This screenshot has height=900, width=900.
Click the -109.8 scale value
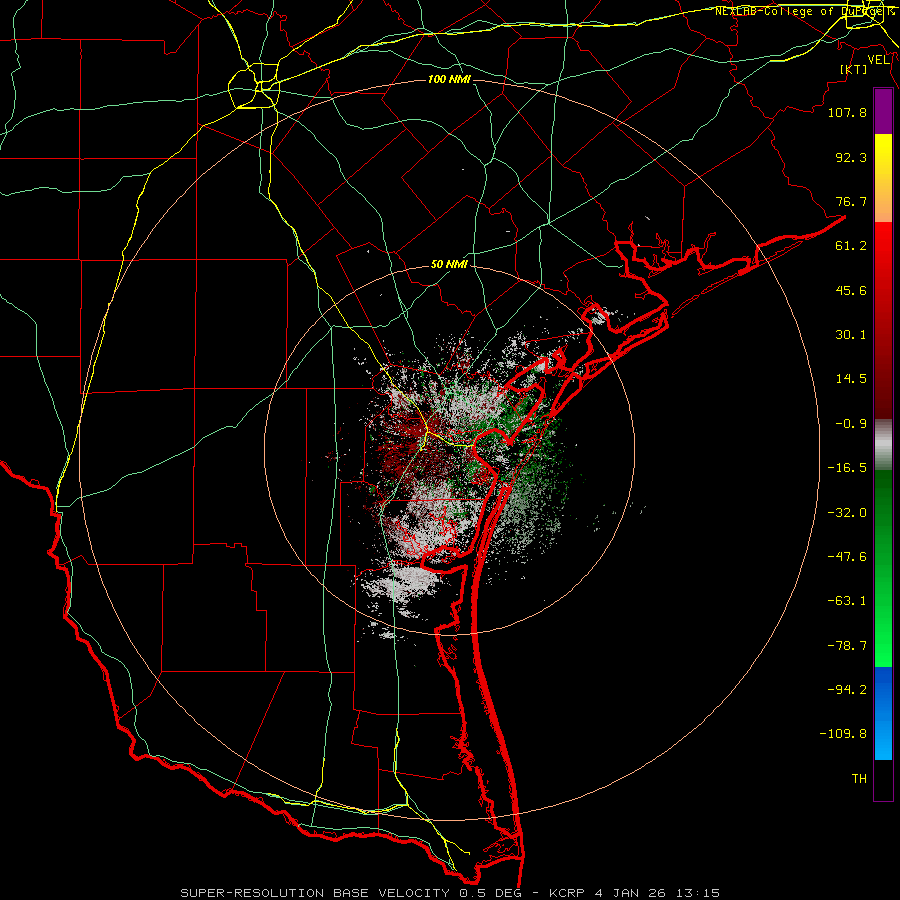843,734
